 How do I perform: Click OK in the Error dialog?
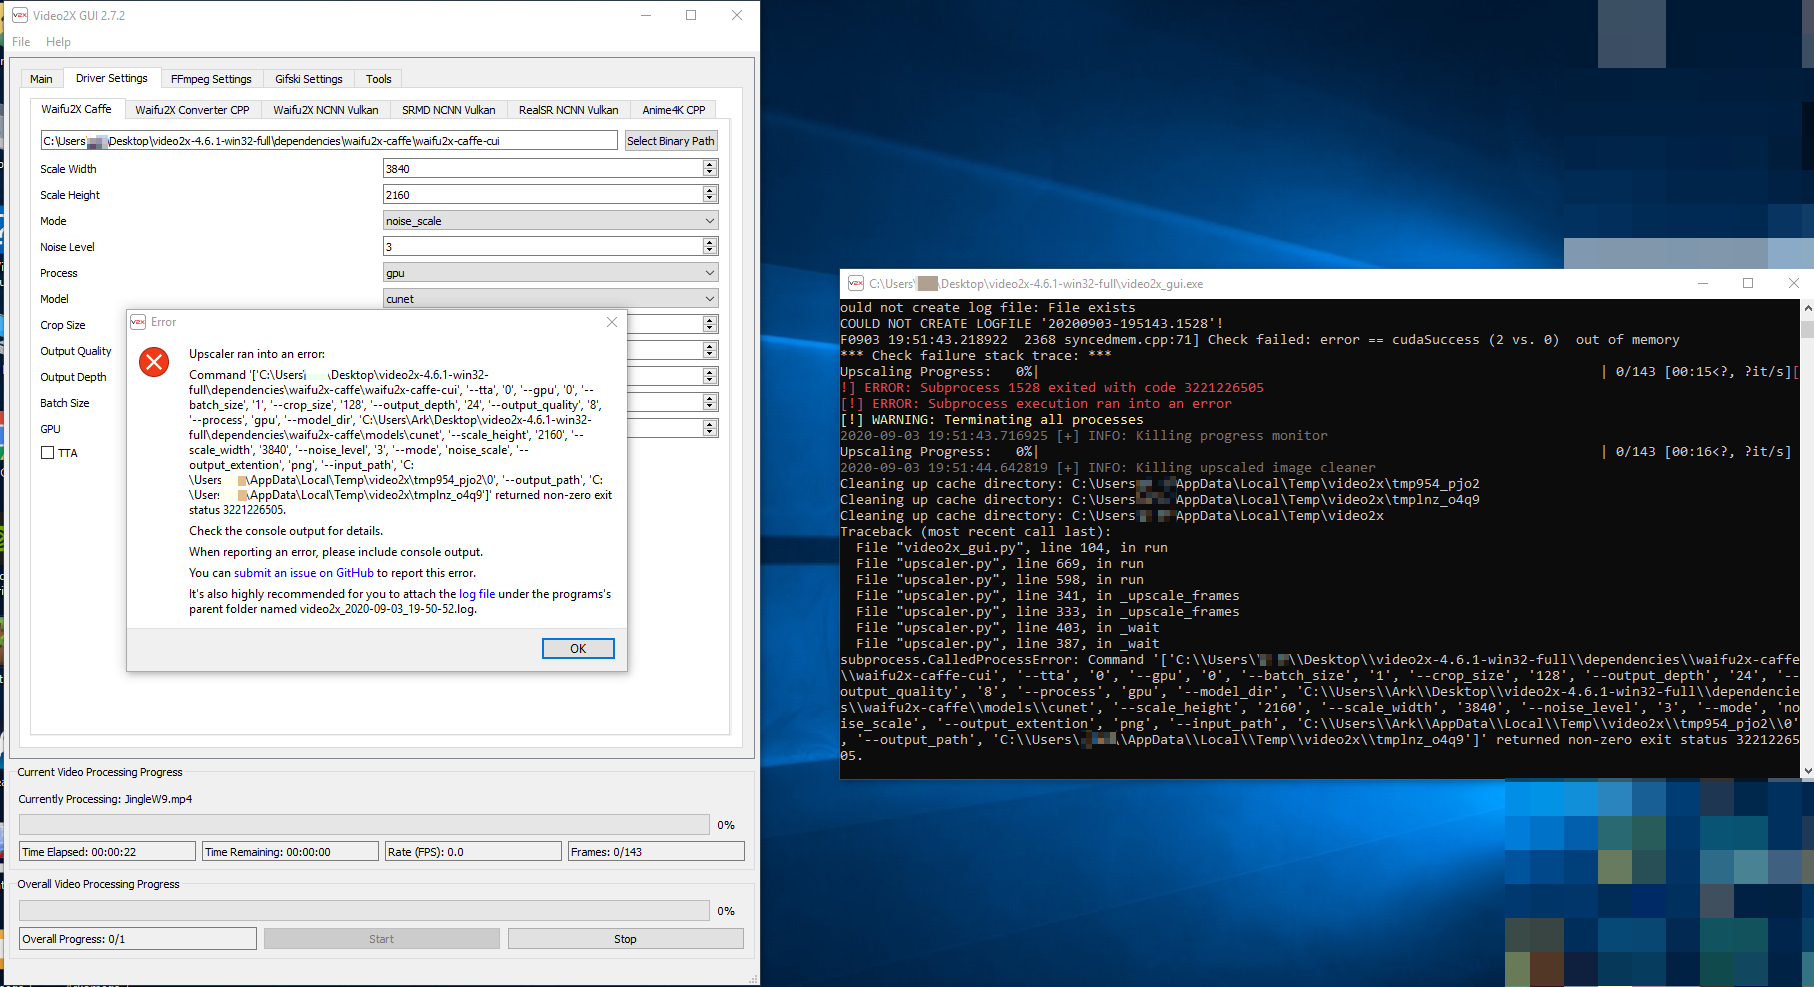point(578,649)
